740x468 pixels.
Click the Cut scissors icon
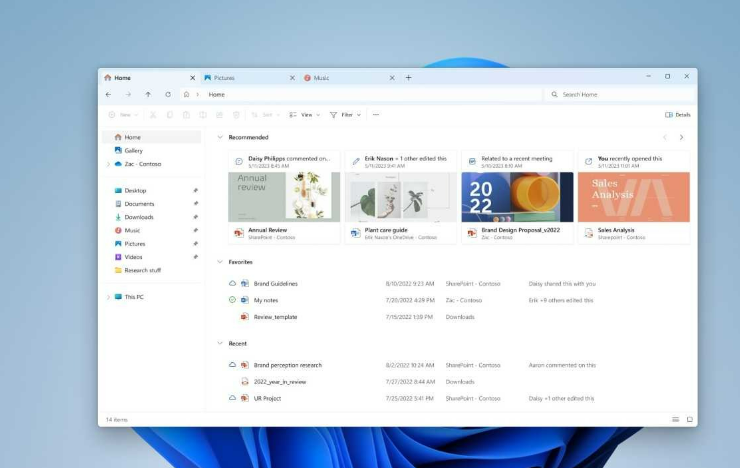pyautogui.click(x=153, y=115)
